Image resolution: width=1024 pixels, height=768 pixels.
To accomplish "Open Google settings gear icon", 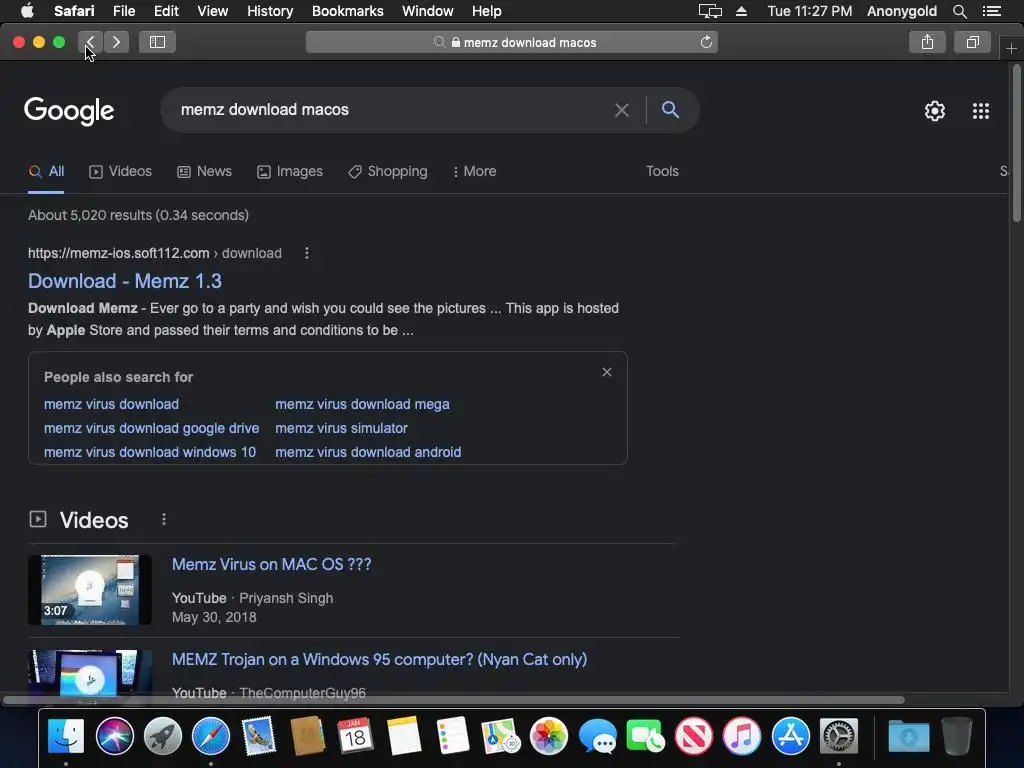I will [x=935, y=111].
